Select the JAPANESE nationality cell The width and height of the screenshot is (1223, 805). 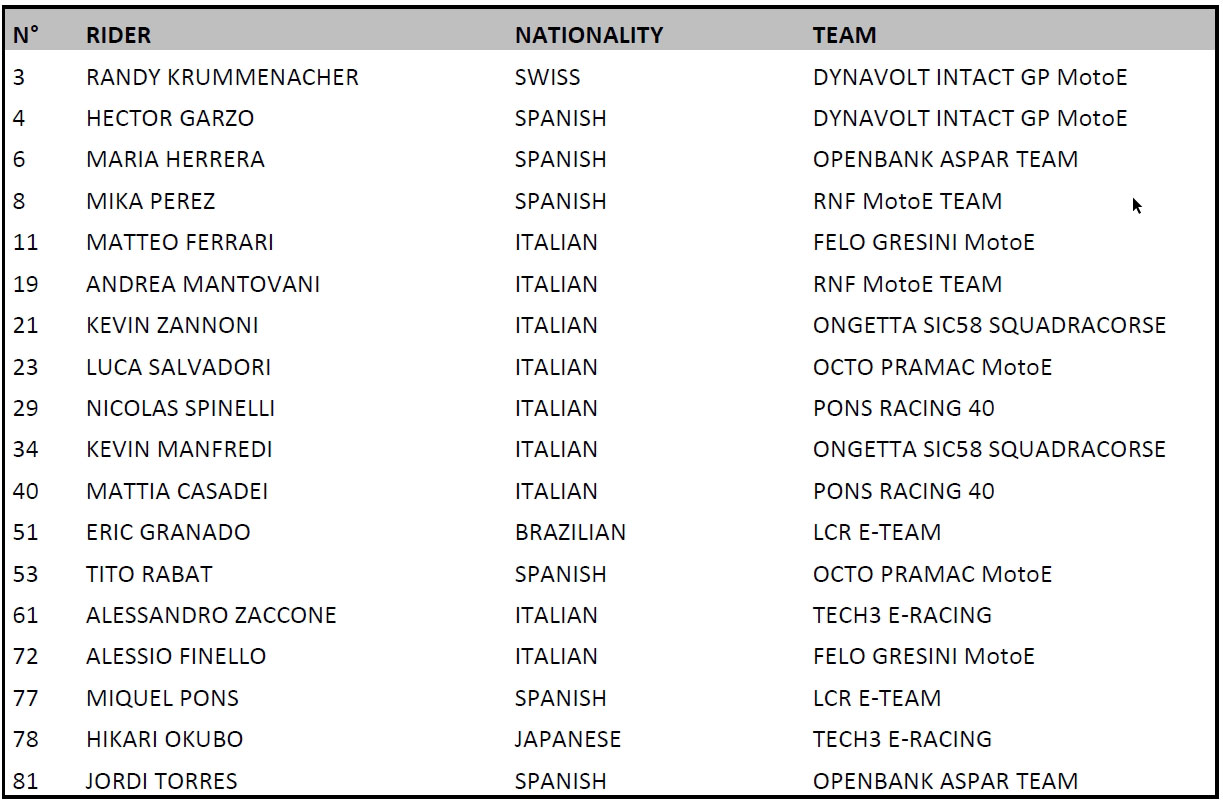point(567,739)
